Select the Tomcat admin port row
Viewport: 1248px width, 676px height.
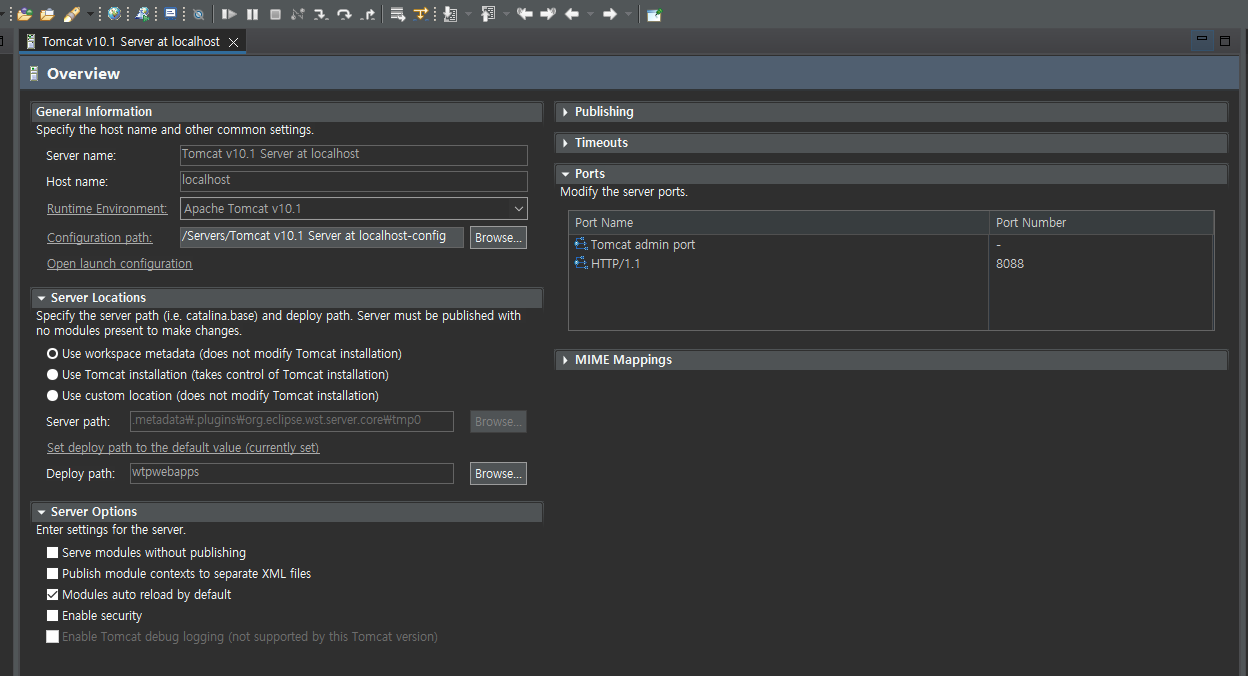coord(891,245)
